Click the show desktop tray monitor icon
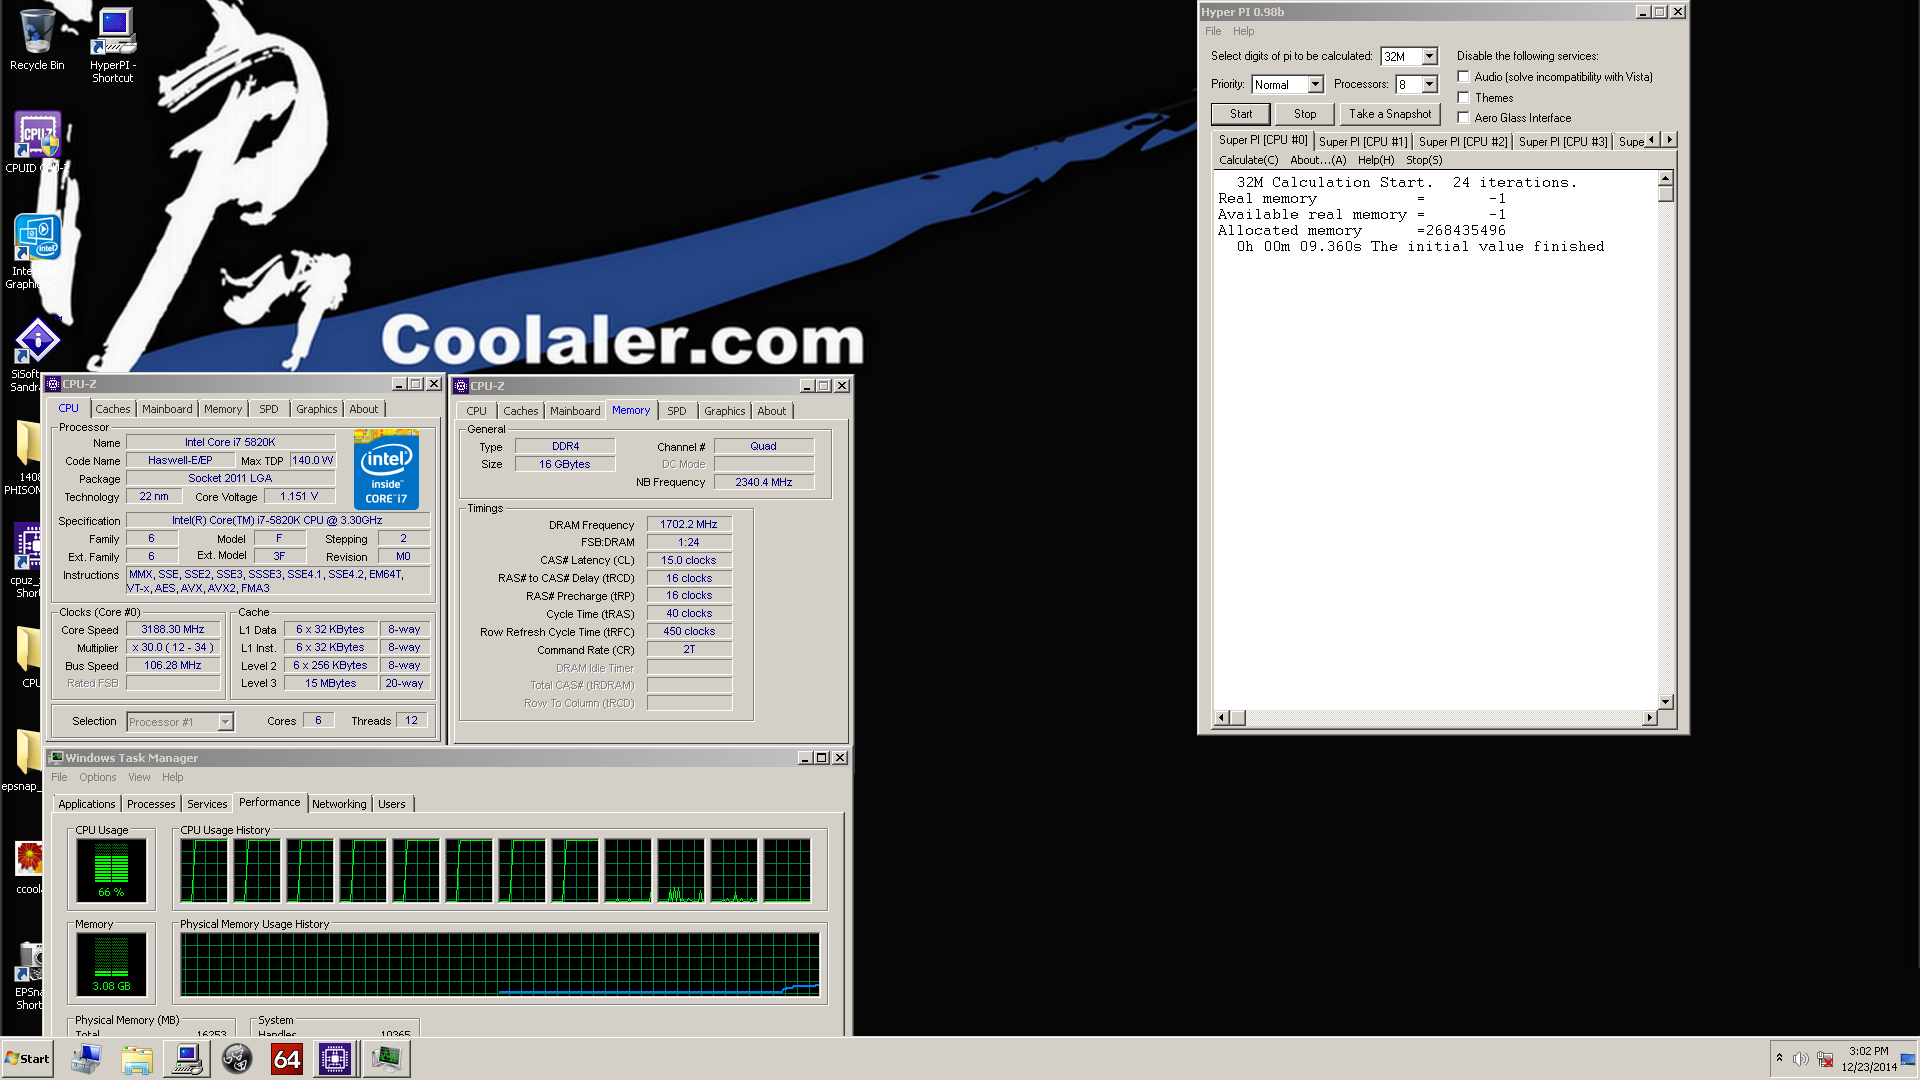Image resolution: width=1920 pixels, height=1080 pixels. pos(1908,1059)
